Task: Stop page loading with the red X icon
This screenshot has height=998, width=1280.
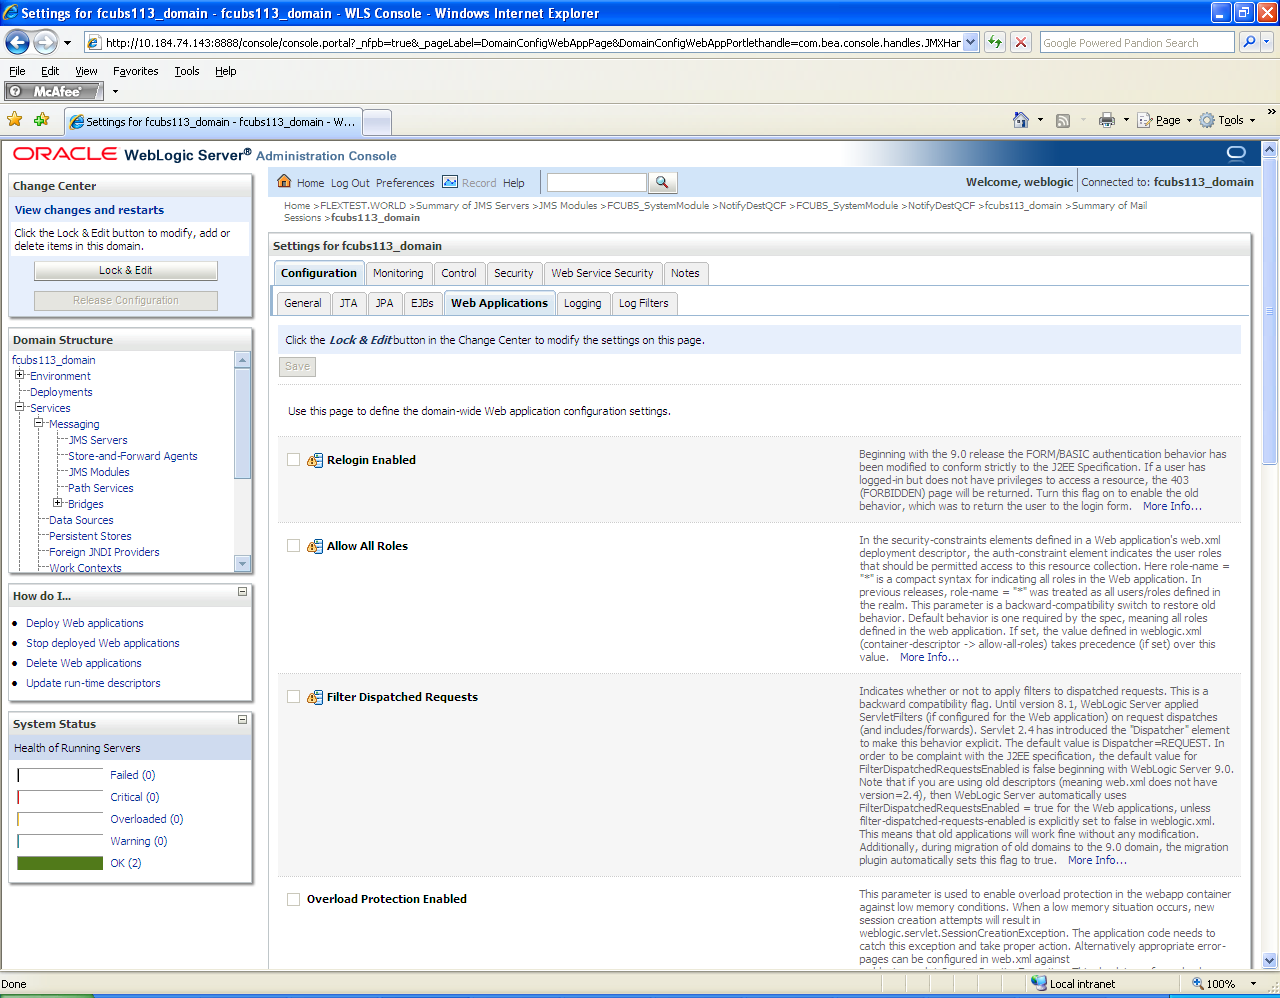Action: coord(1021,42)
